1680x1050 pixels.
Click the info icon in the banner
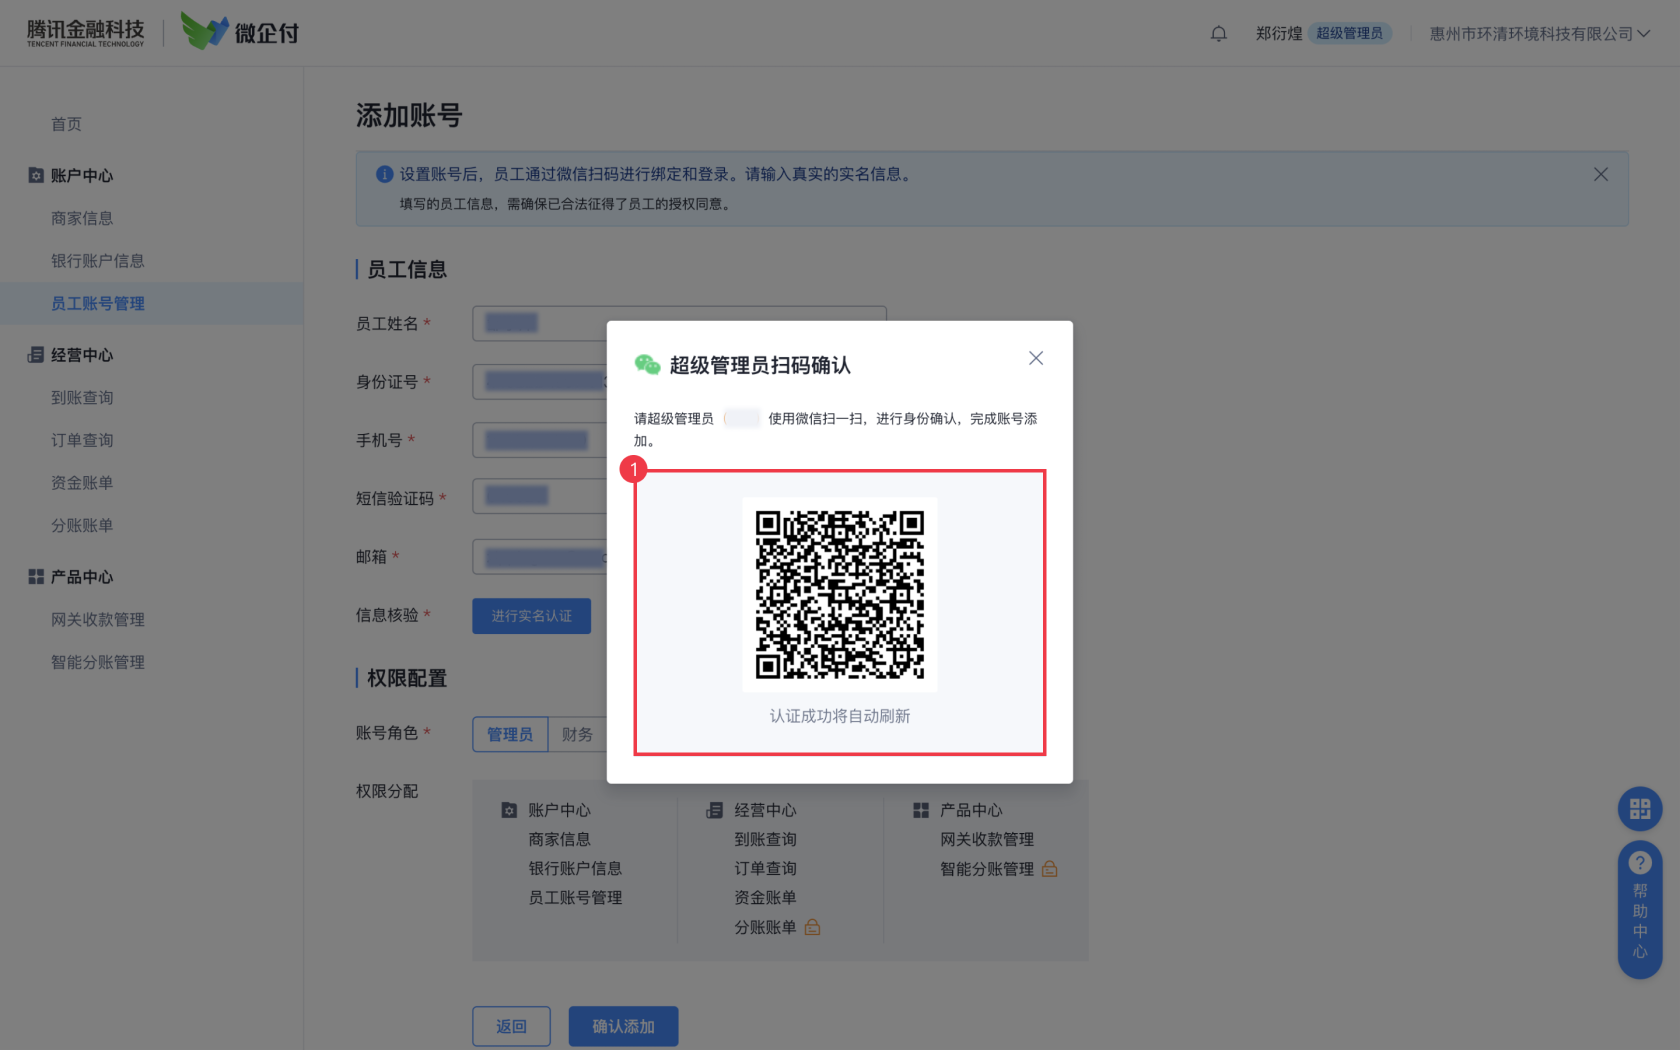(x=384, y=174)
